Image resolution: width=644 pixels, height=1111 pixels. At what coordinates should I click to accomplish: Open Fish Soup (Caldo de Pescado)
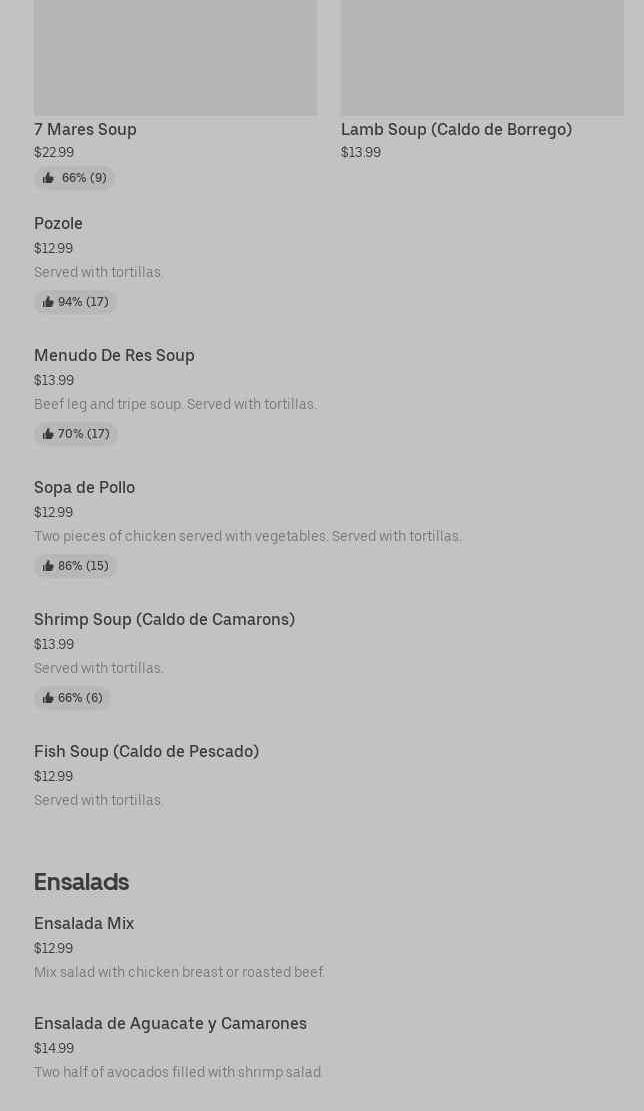[x=146, y=751]
